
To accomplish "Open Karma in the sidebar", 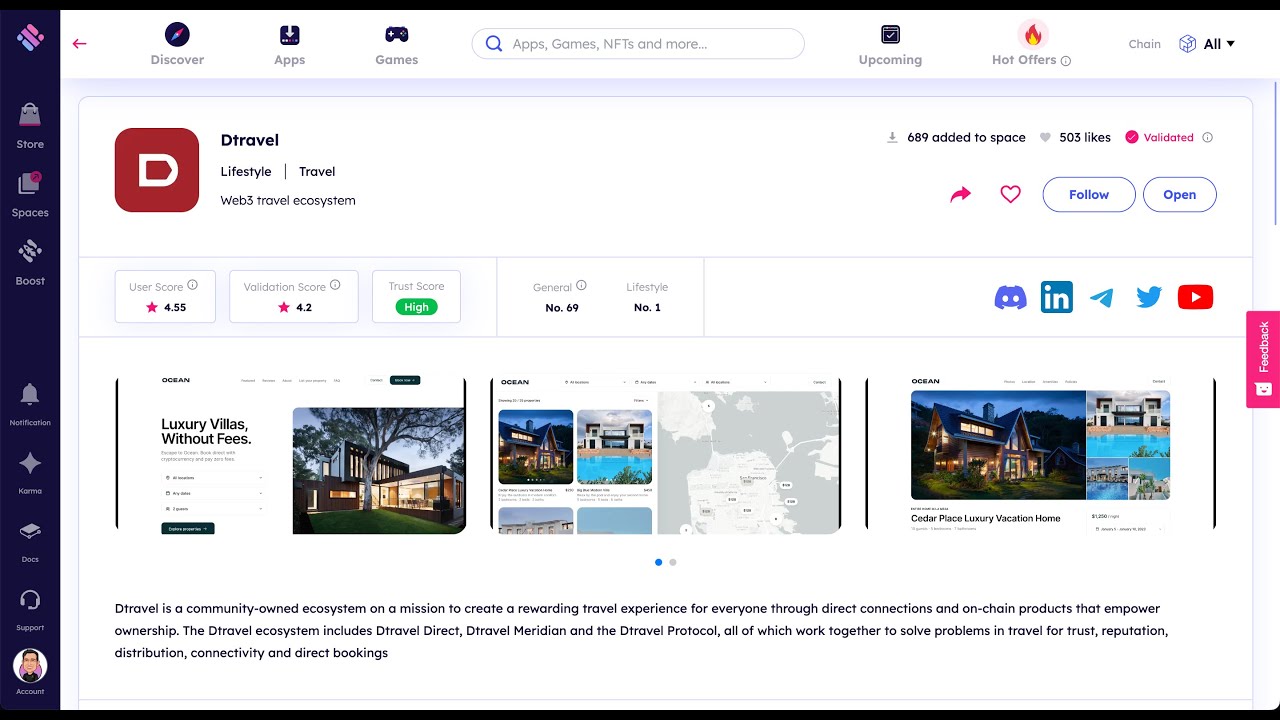I will click(x=30, y=473).
